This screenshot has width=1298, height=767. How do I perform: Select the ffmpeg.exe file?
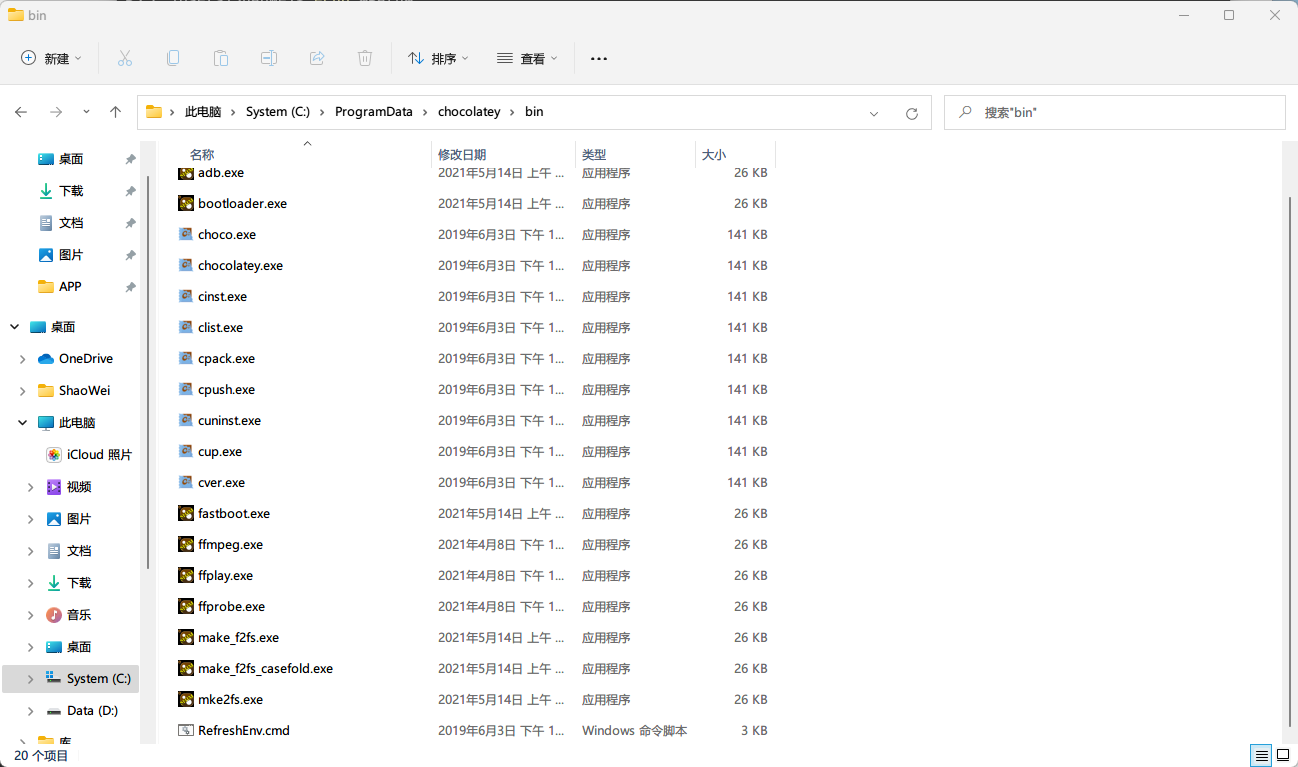click(x=230, y=545)
